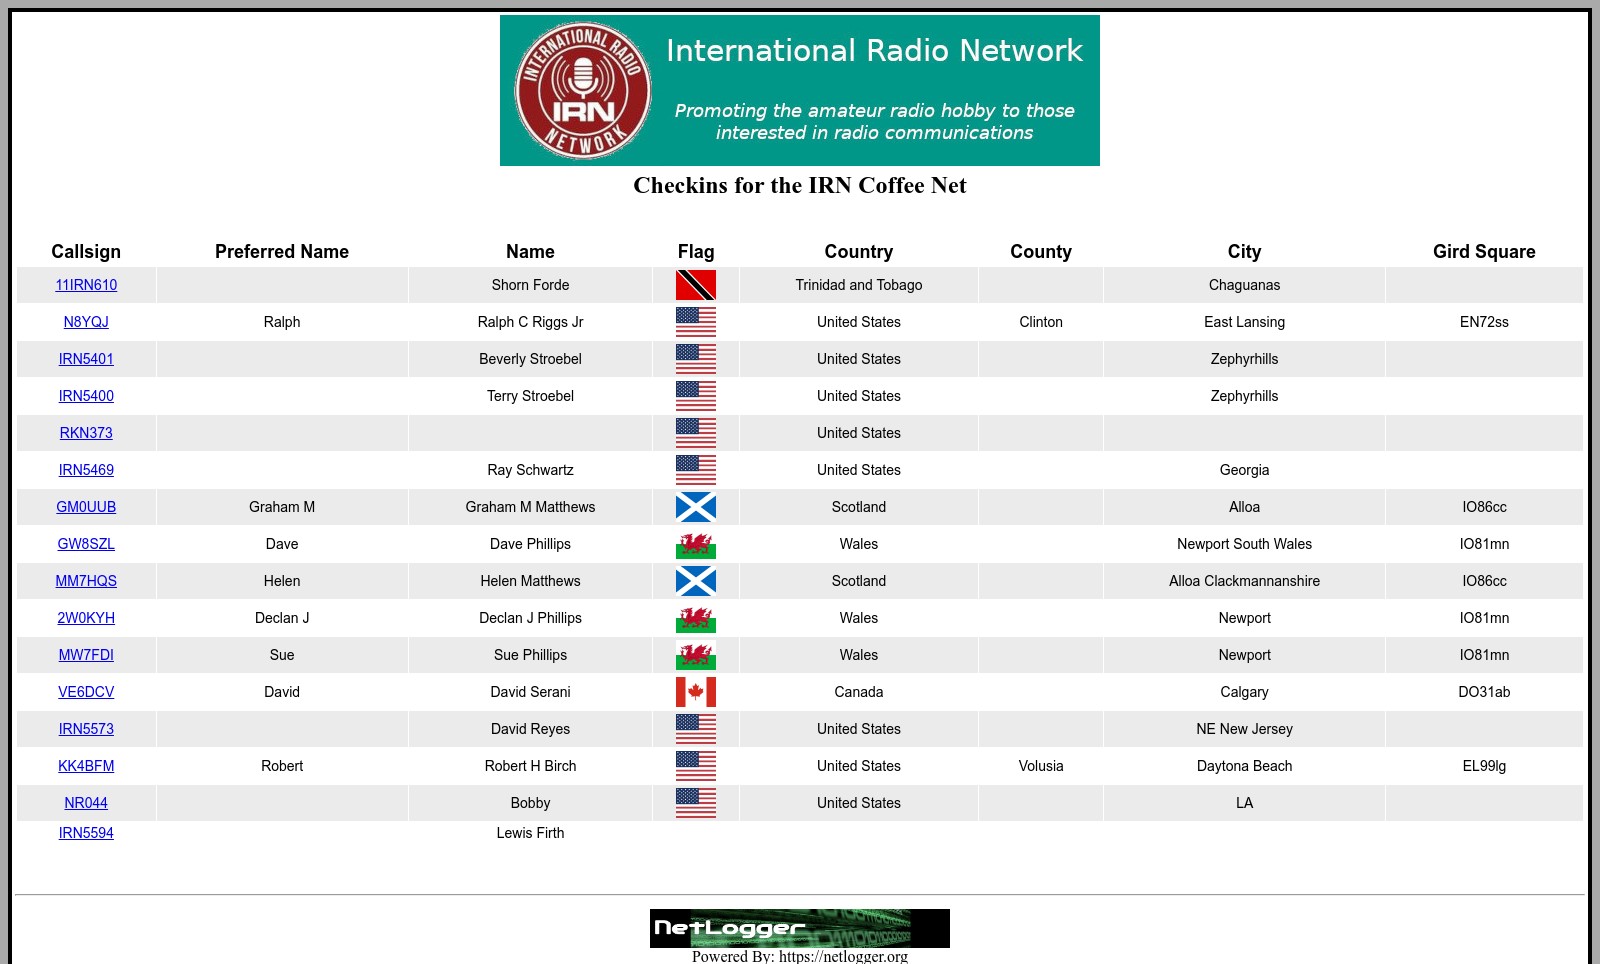
Task: Open callsign VE6DCV details
Action: coord(86,692)
